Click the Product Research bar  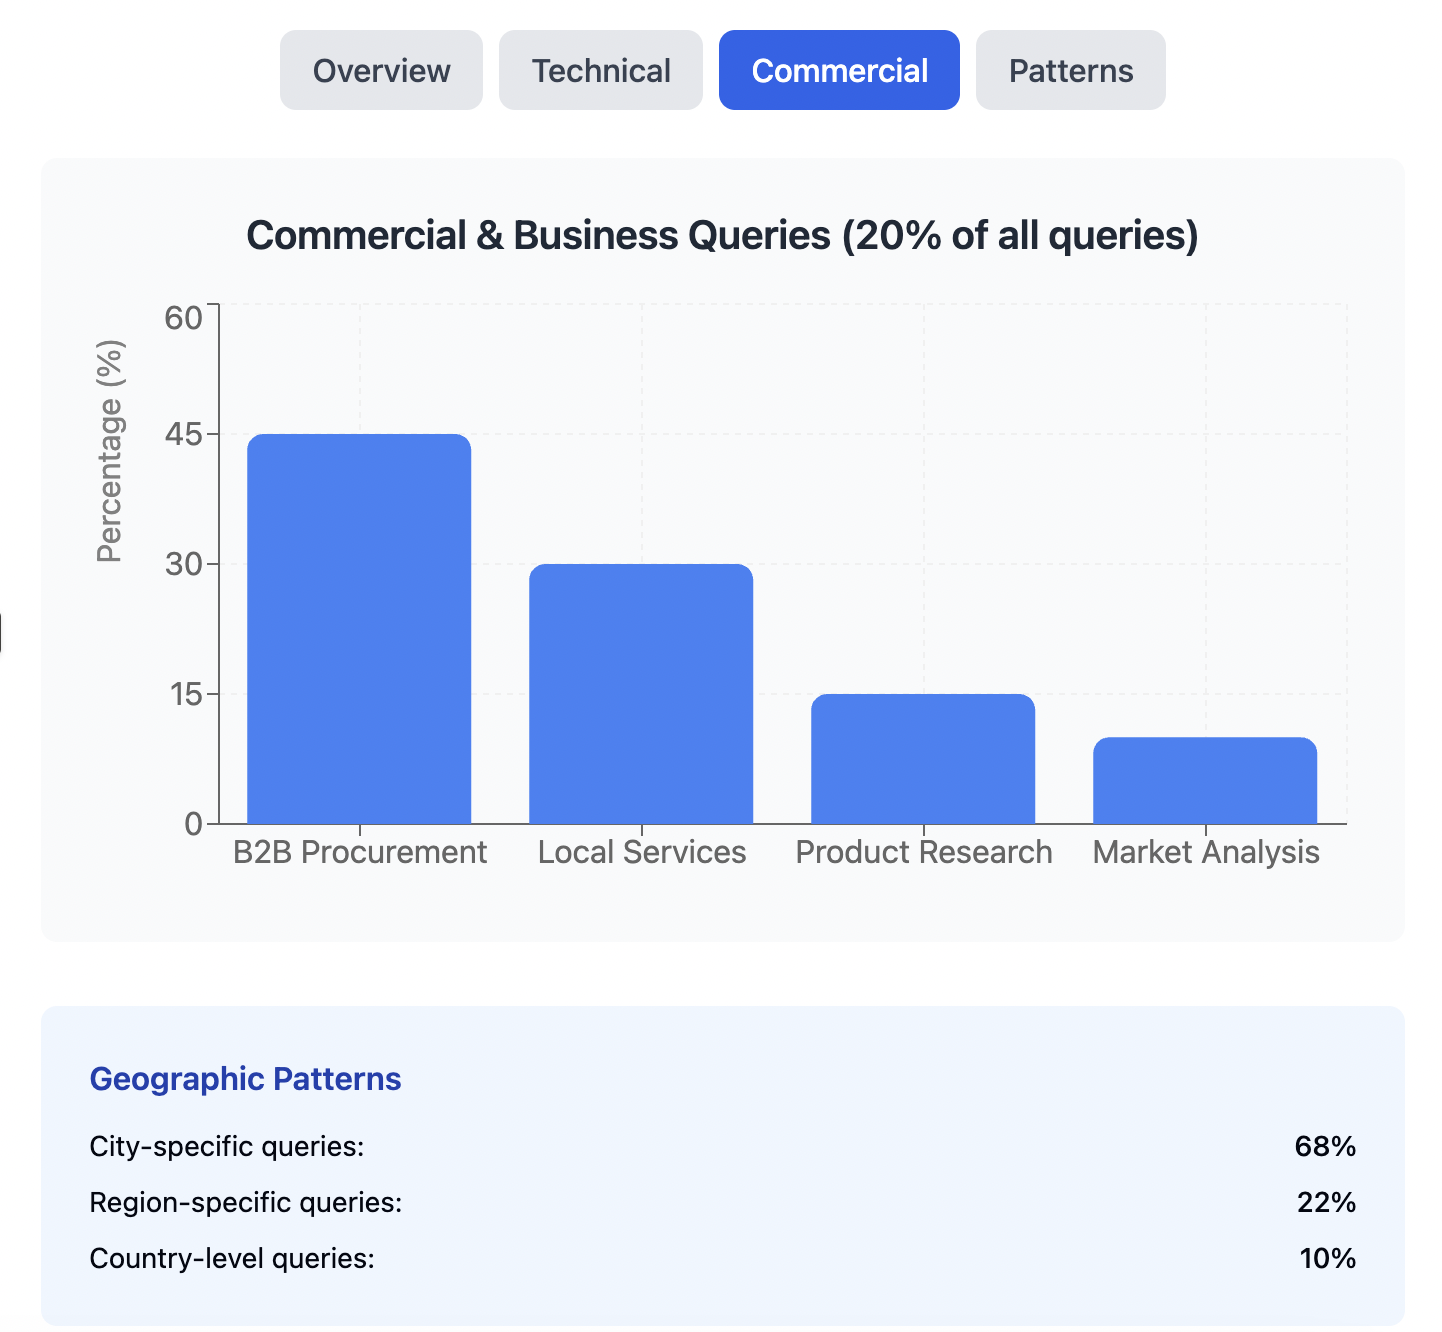coord(923,759)
